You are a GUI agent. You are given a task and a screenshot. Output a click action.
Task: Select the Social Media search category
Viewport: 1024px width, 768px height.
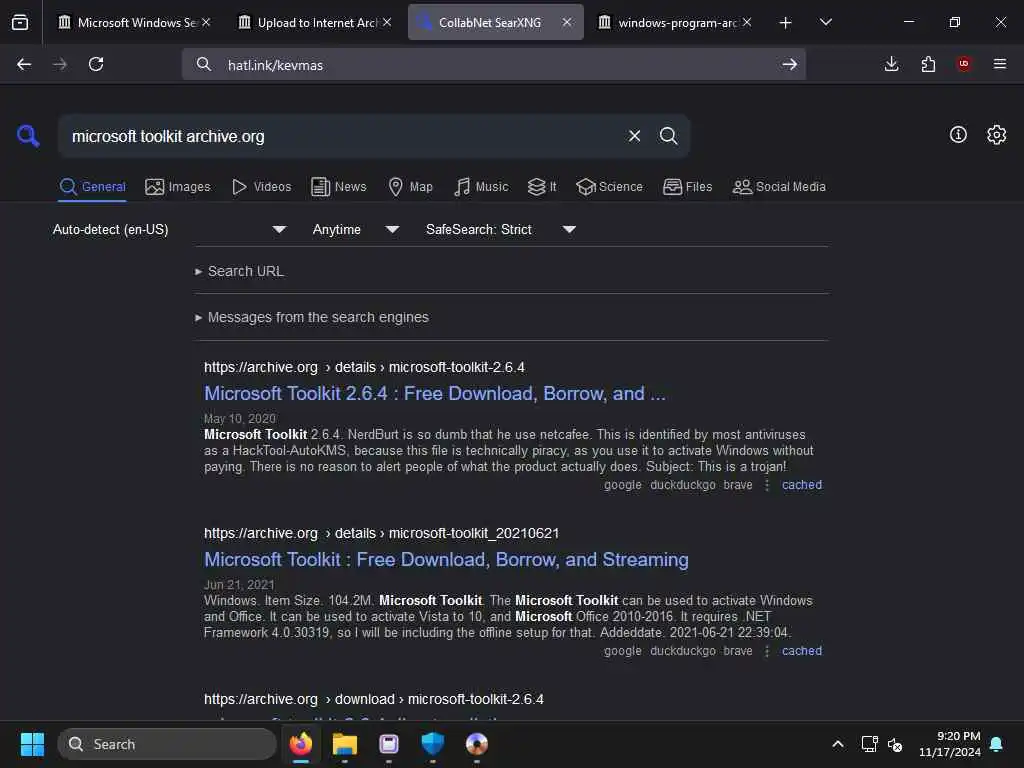(x=779, y=187)
